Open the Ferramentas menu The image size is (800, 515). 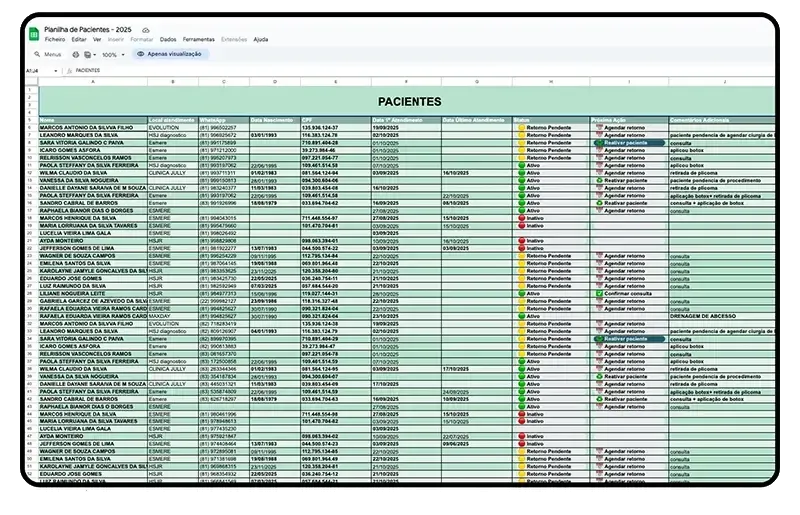tap(198, 39)
